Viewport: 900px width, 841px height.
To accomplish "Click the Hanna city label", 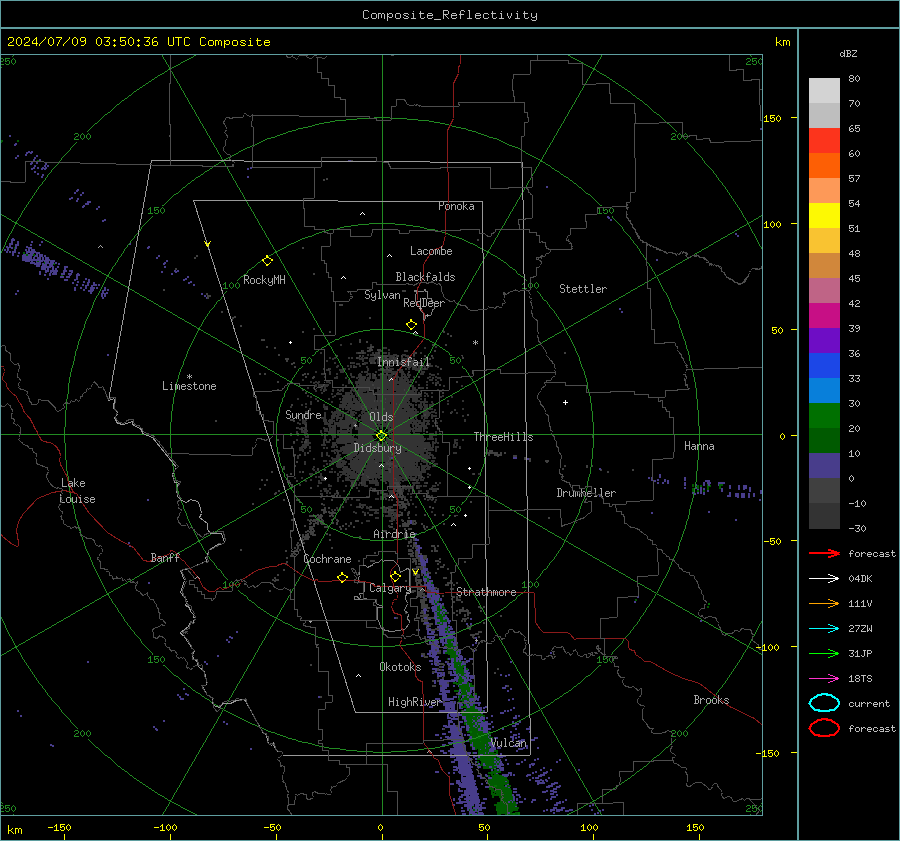I will (x=699, y=446).
